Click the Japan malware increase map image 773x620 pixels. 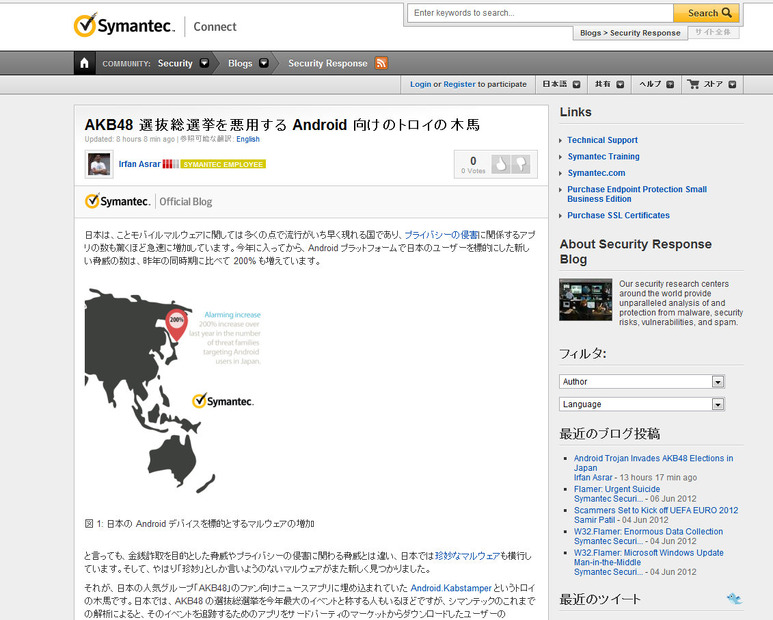click(x=174, y=391)
